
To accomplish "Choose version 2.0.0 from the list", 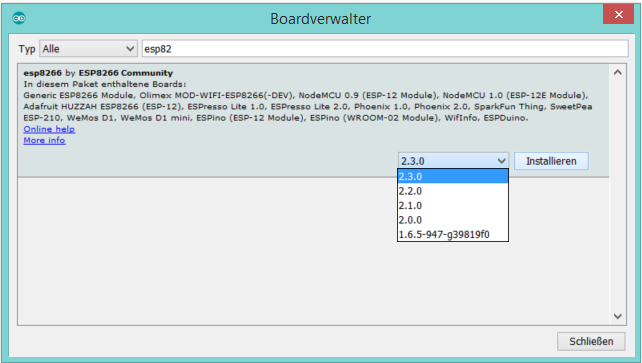I will pos(453,220).
